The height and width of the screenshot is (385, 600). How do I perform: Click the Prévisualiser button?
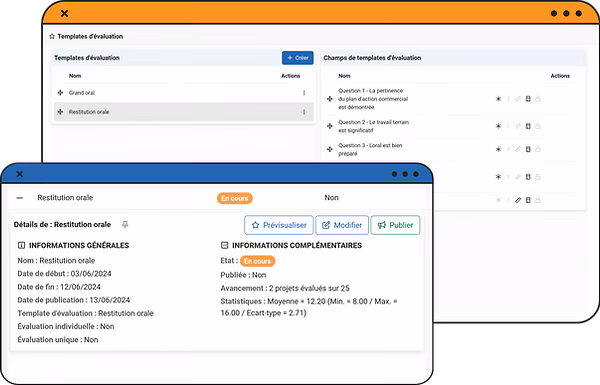pyautogui.click(x=279, y=225)
